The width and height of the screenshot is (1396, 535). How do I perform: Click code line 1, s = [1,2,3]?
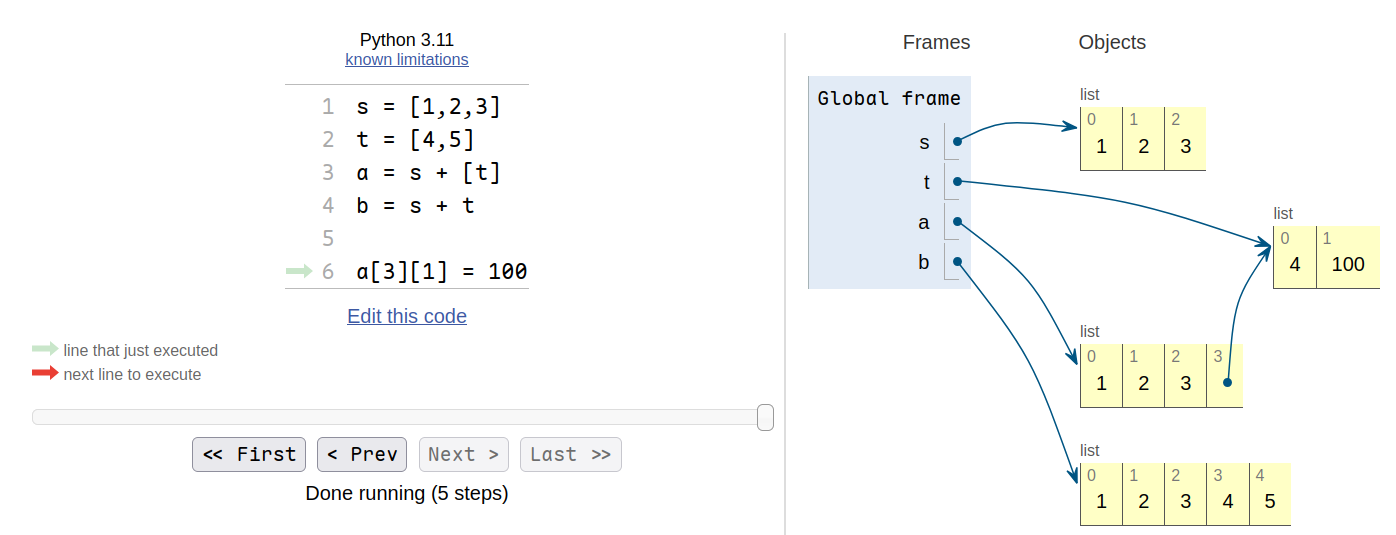428,107
